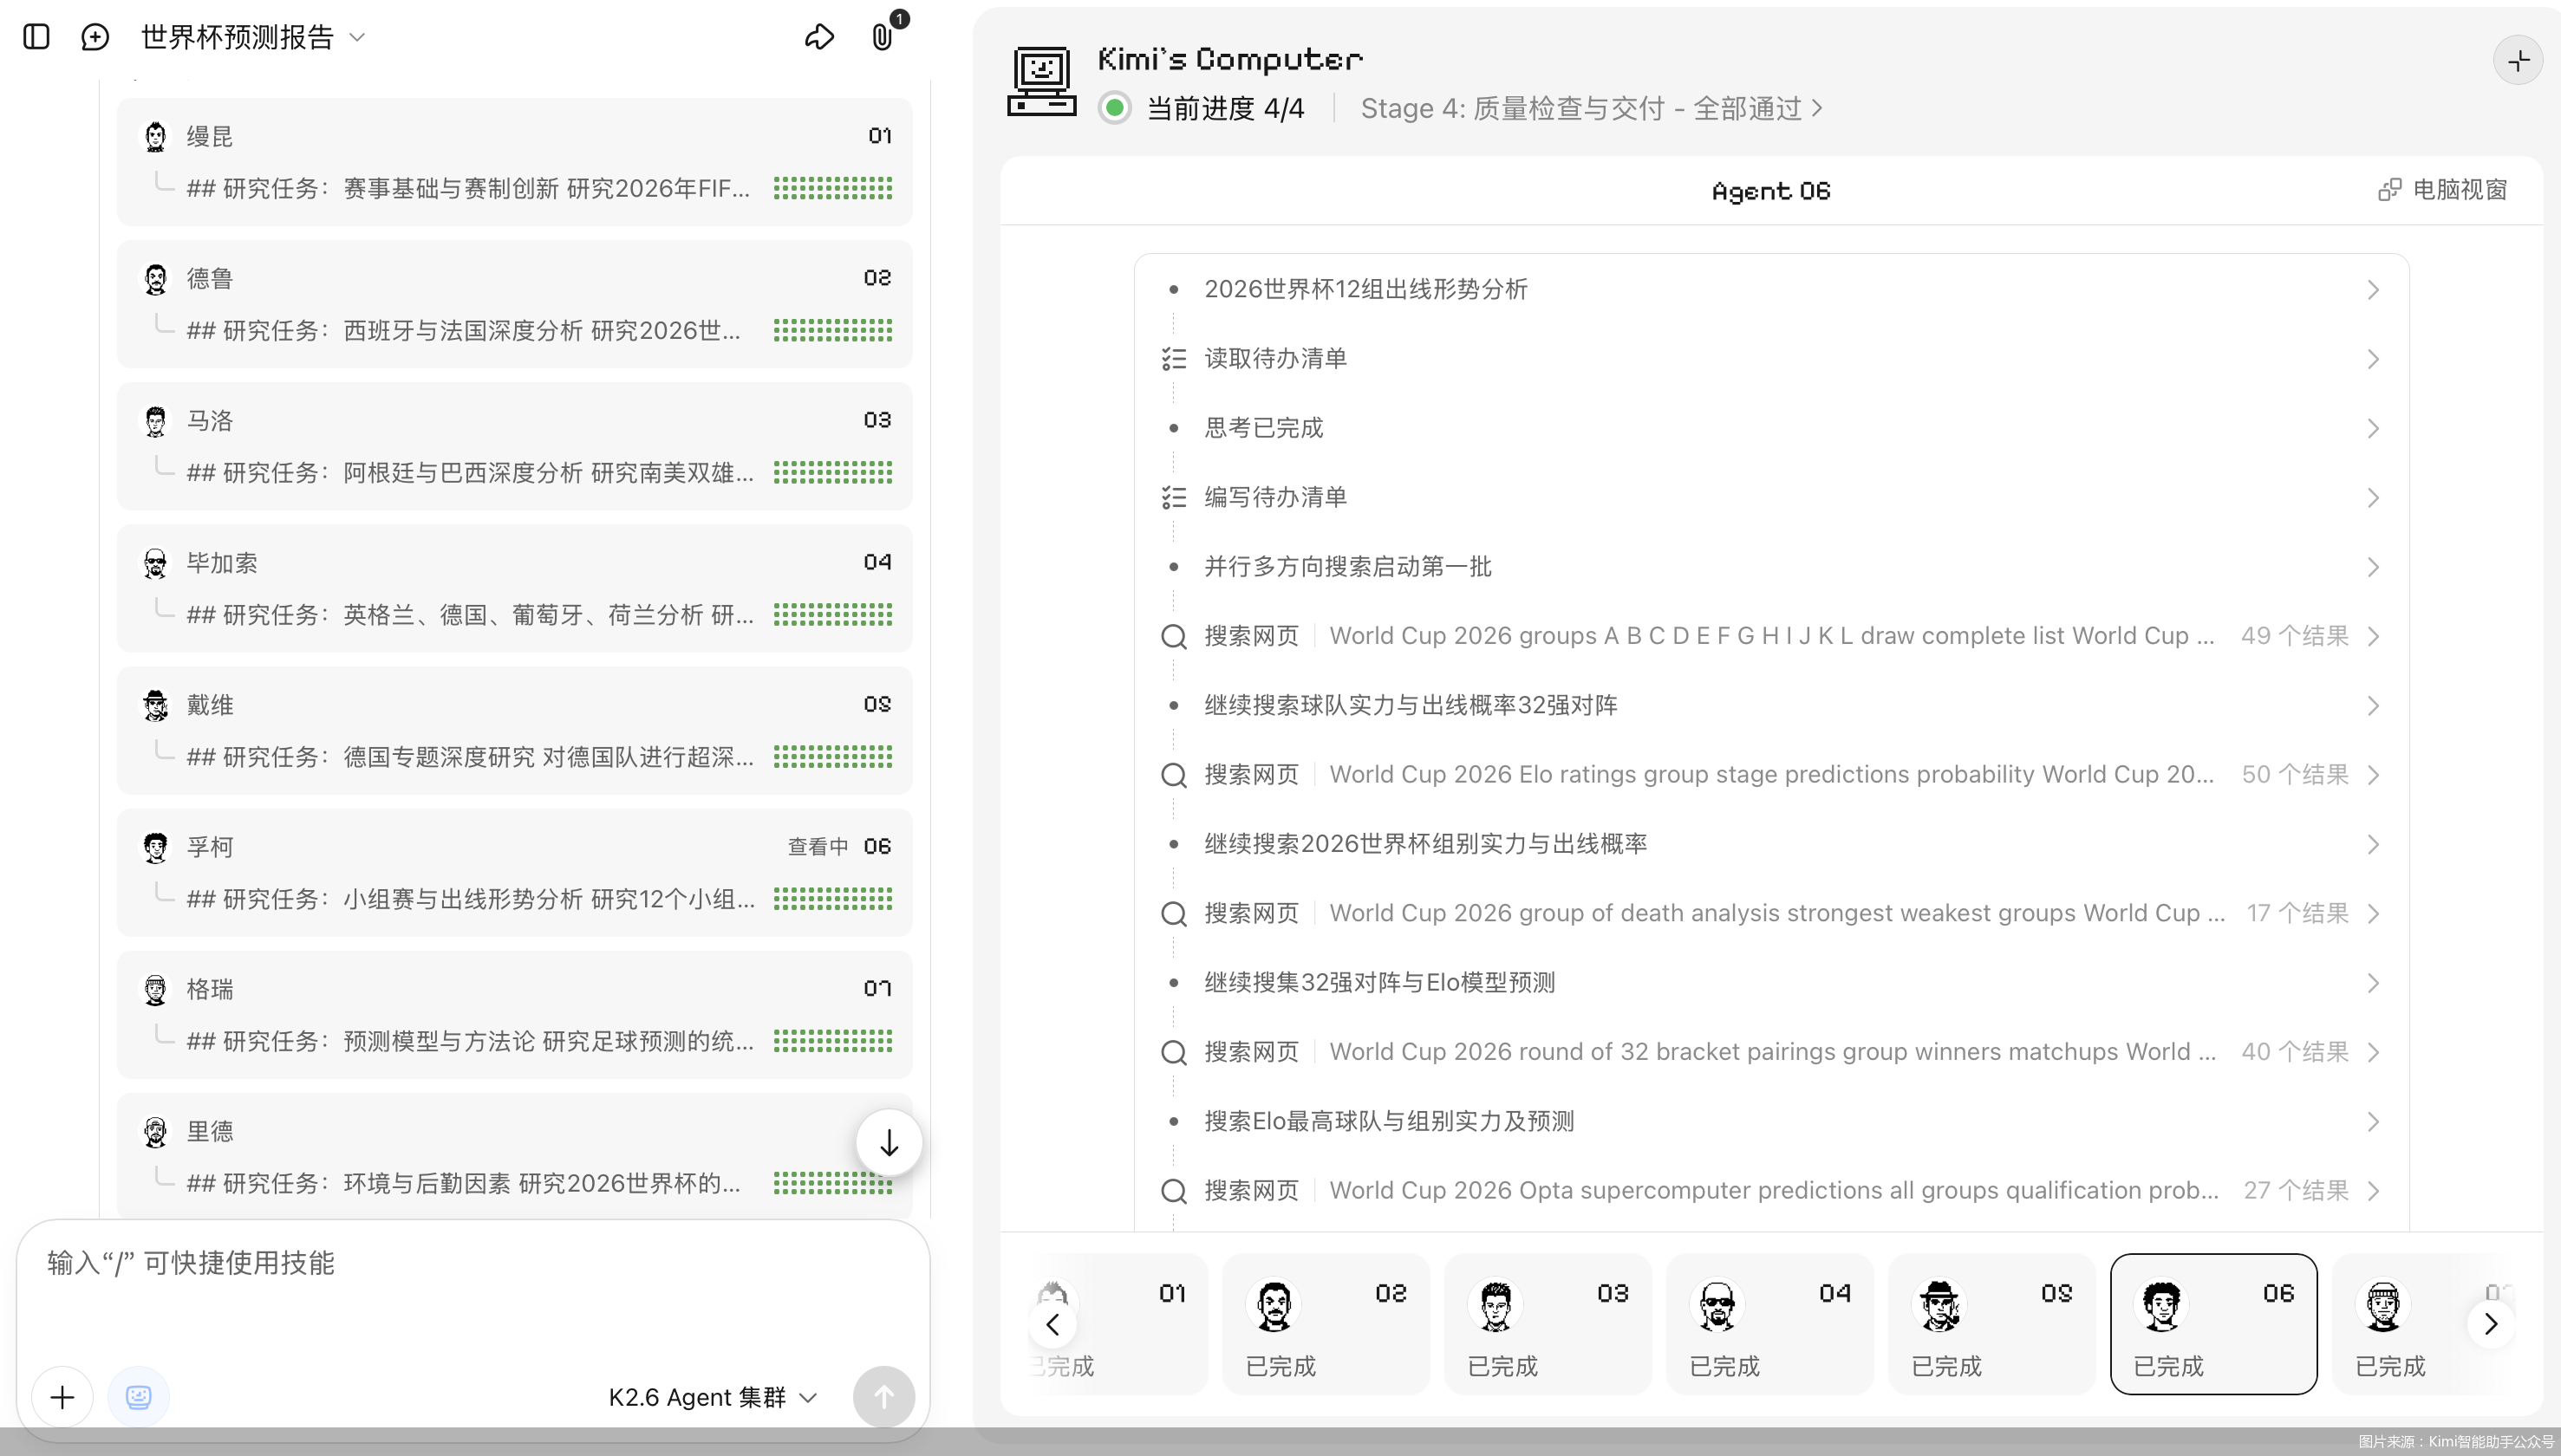Viewport: 2561px width, 1456px height.
Task: Switch to agent tab 04
Action: click(x=1769, y=1324)
